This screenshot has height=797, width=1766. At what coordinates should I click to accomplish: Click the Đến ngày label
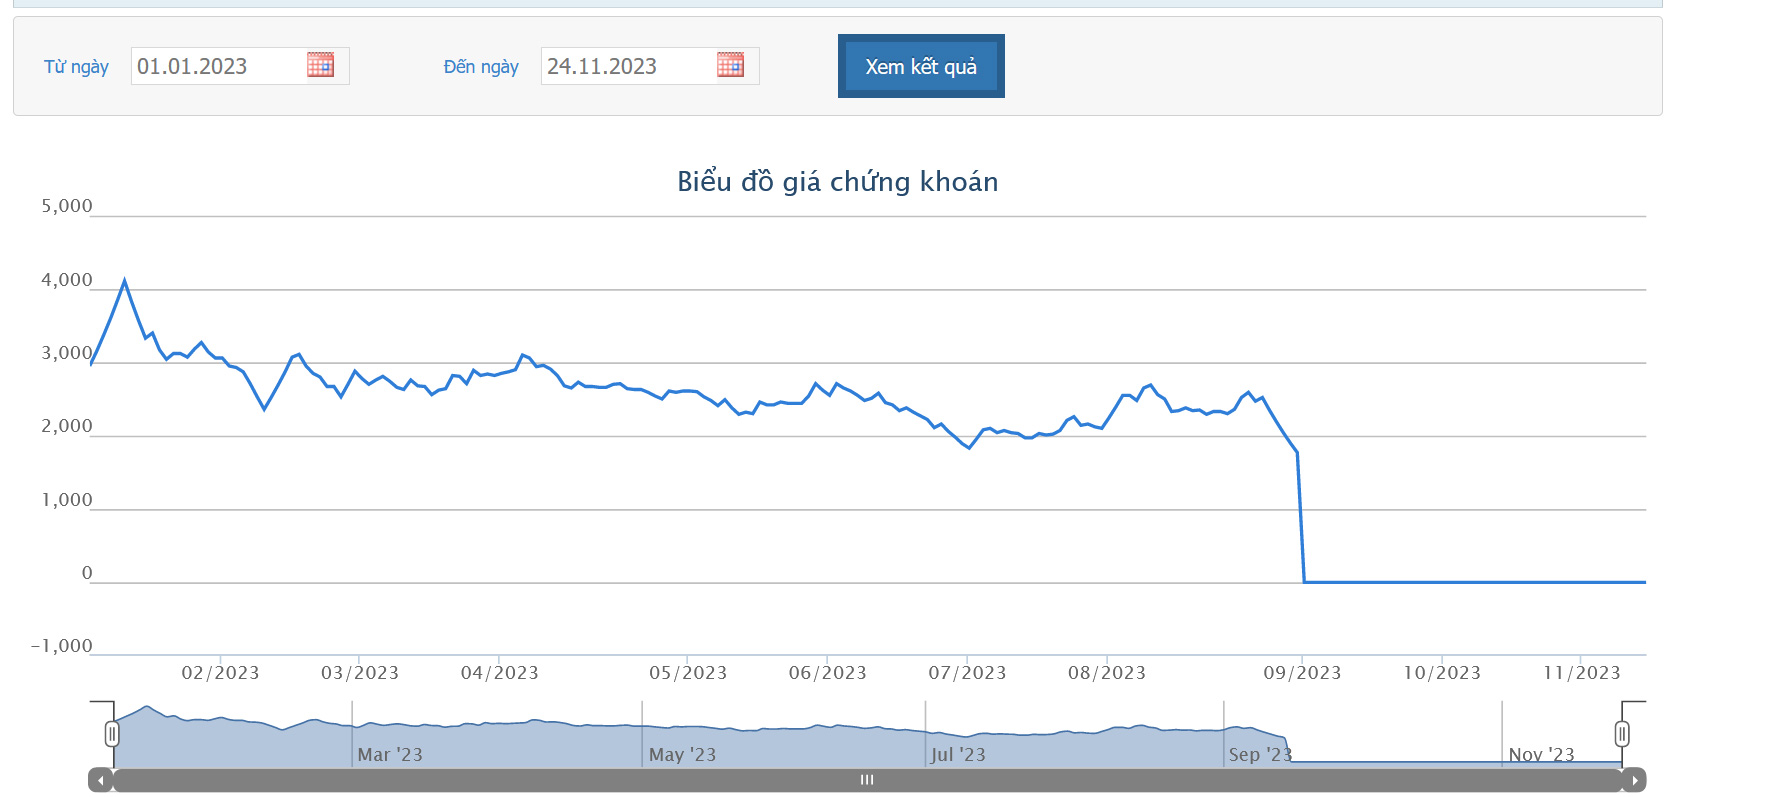(x=481, y=67)
